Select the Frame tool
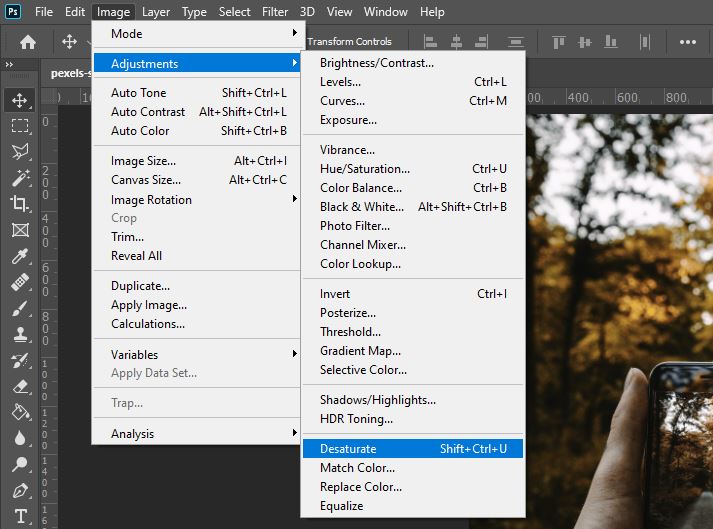 tap(20, 230)
